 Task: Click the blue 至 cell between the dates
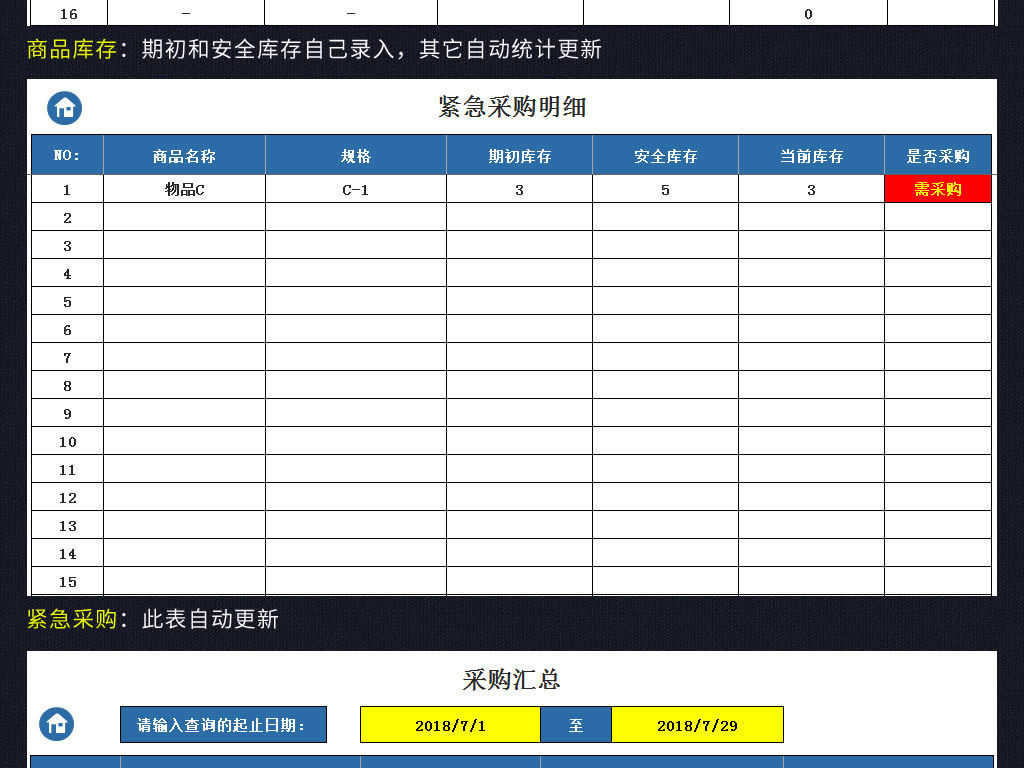[577, 724]
